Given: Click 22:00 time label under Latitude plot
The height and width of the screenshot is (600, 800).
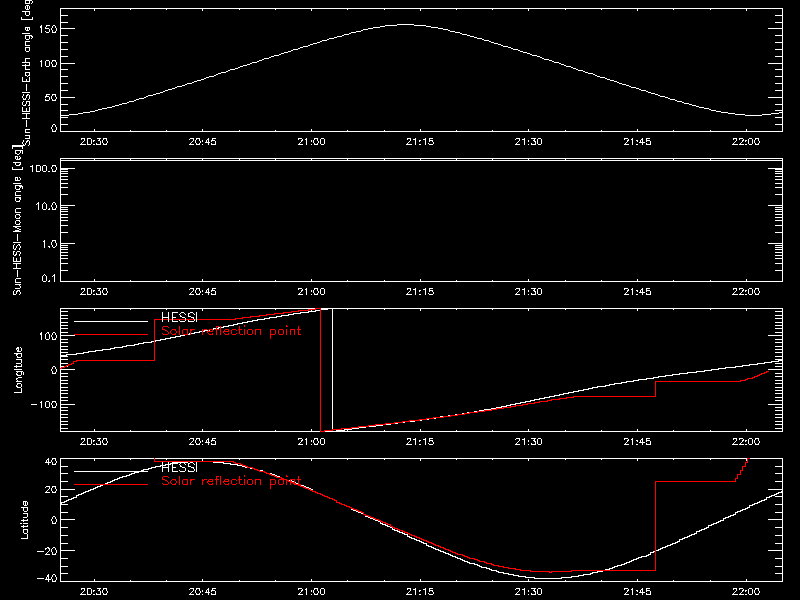Looking at the screenshot, I should pos(746,592).
